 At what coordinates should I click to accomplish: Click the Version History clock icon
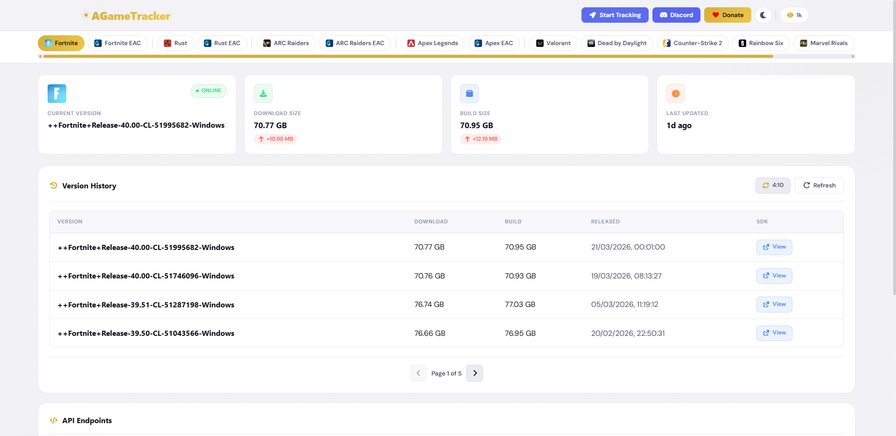[x=54, y=186]
